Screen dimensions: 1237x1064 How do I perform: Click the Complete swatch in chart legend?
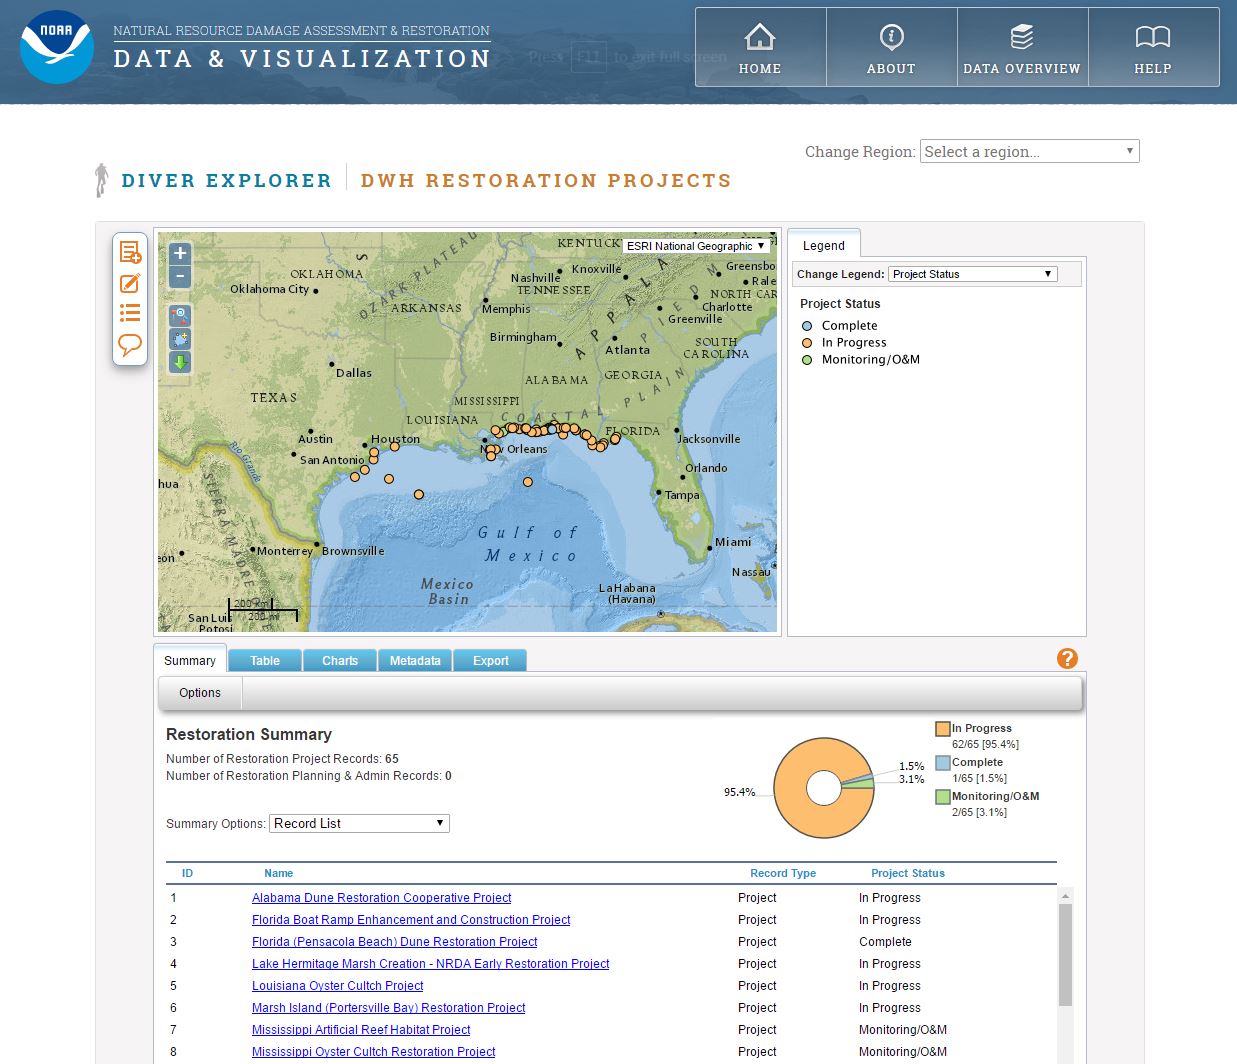click(942, 763)
